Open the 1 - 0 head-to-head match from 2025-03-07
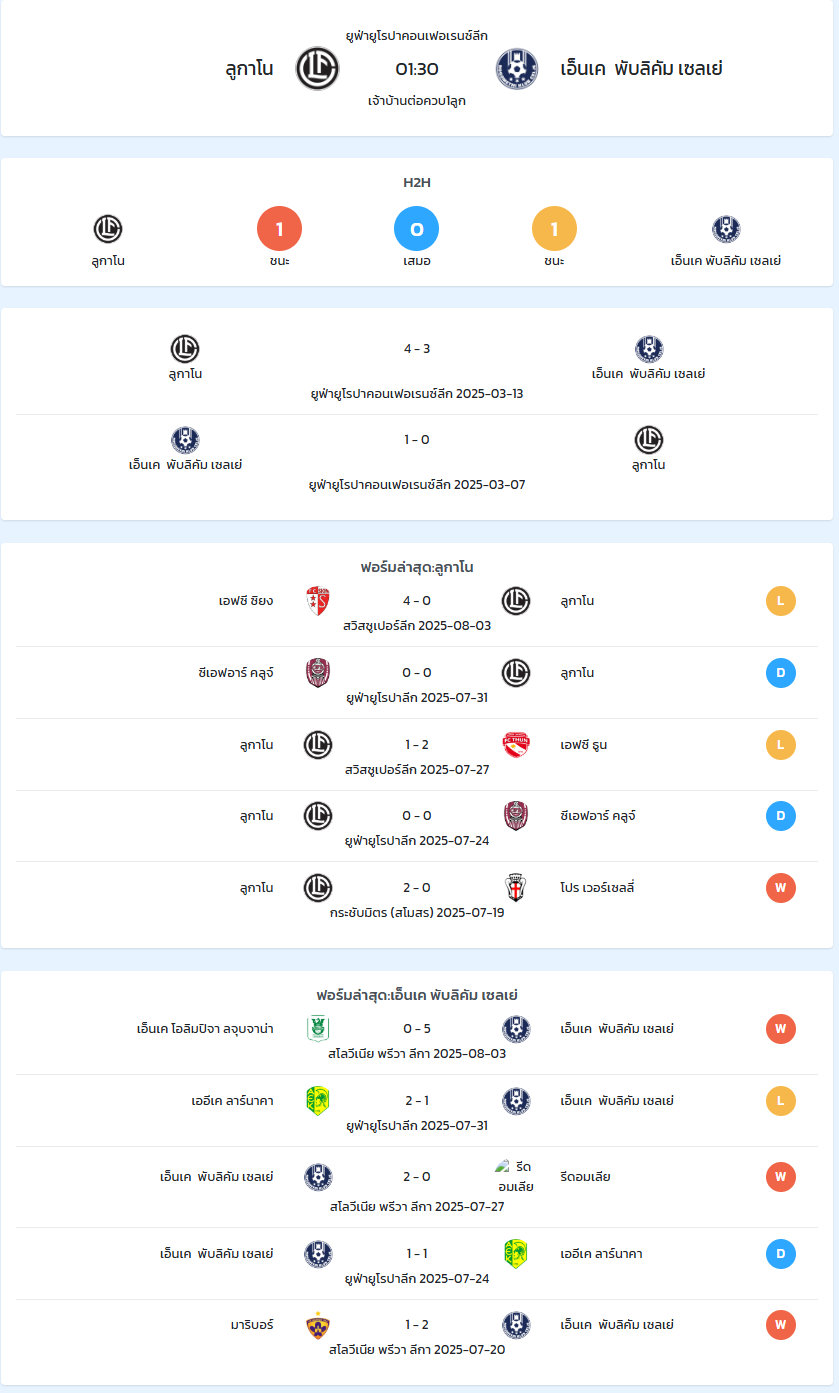The width and height of the screenshot is (839, 1393). [417, 440]
